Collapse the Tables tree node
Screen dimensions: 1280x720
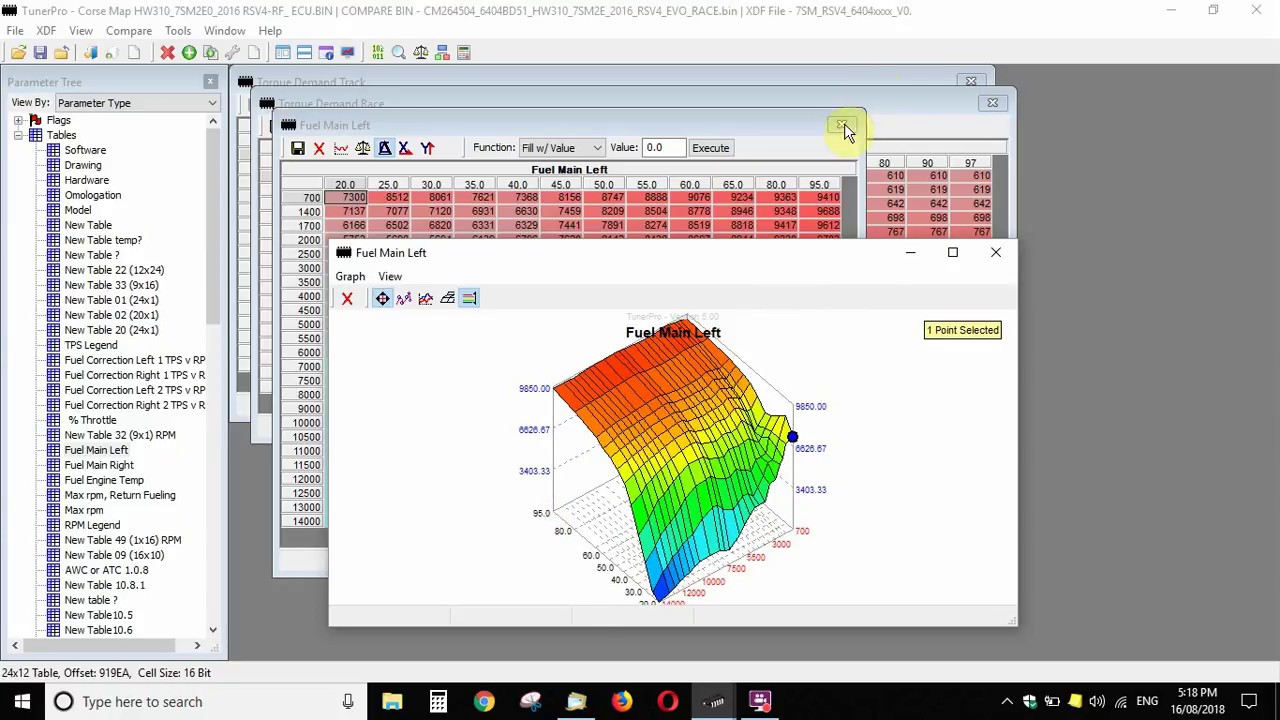18,135
